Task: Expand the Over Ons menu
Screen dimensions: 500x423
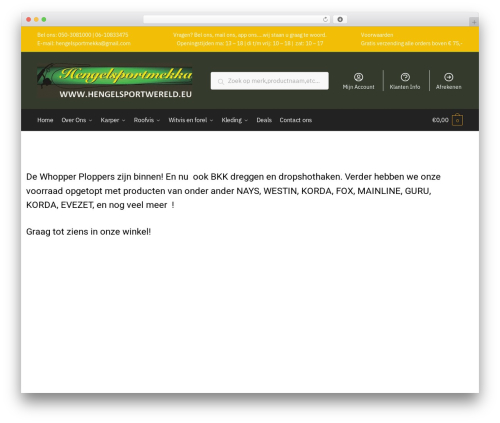Action: click(77, 120)
